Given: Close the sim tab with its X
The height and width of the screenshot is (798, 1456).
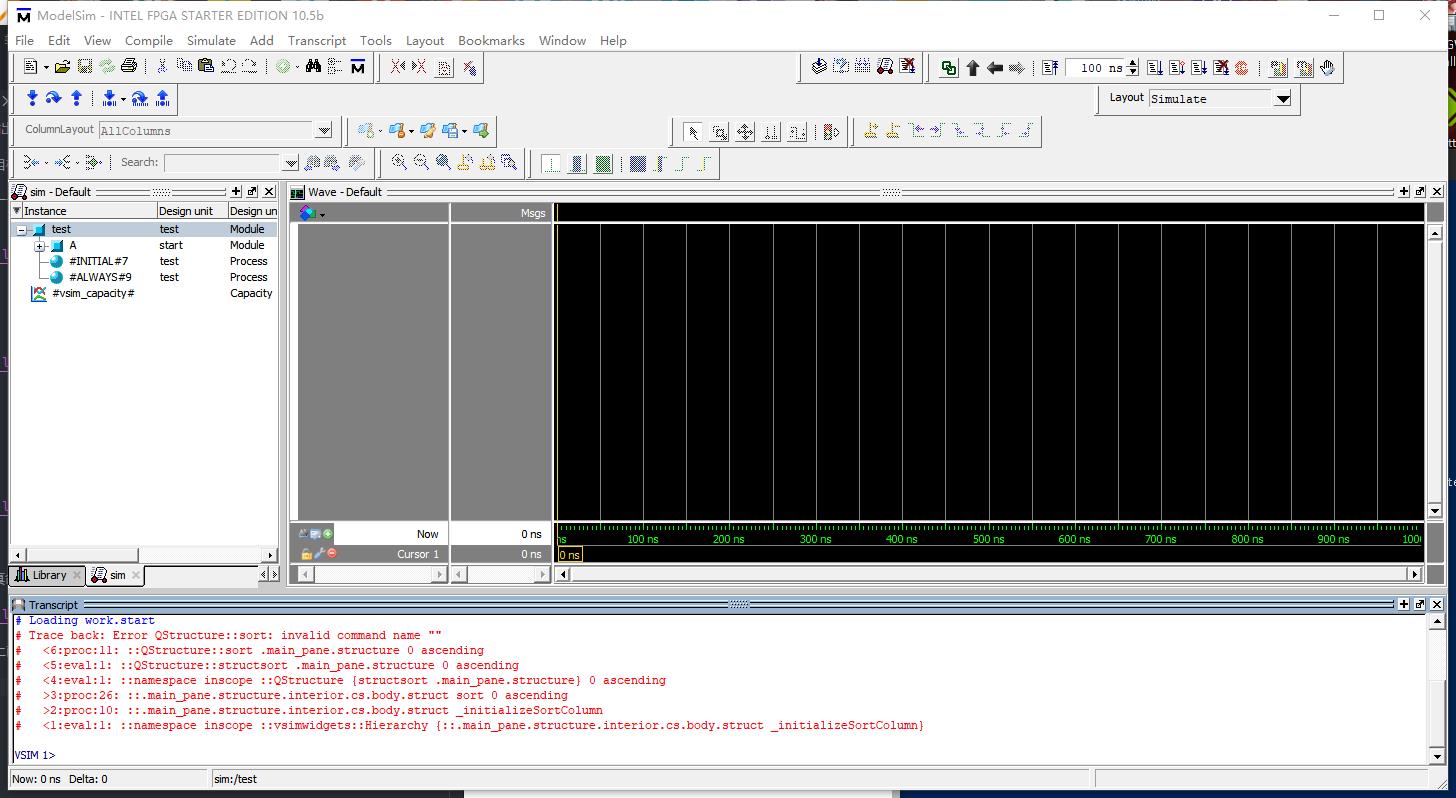Looking at the screenshot, I should pyautogui.click(x=136, y=575).
